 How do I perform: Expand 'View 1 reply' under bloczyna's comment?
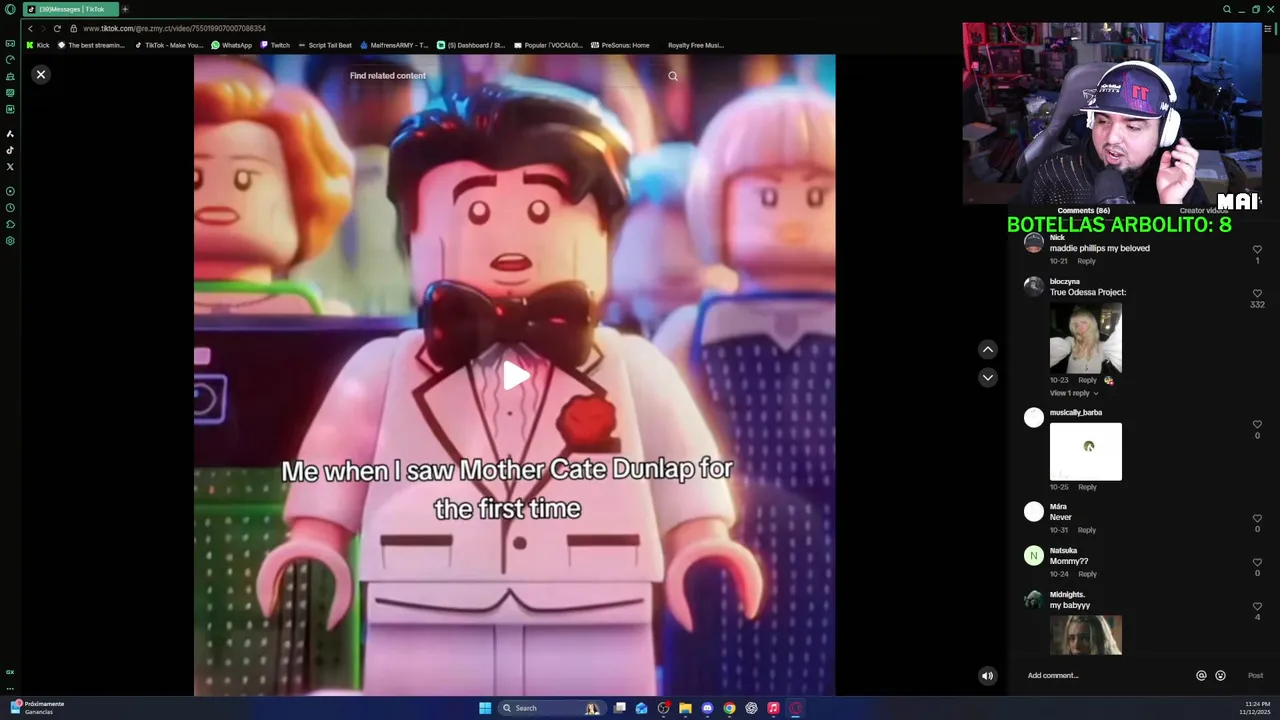pos(1074,393)
